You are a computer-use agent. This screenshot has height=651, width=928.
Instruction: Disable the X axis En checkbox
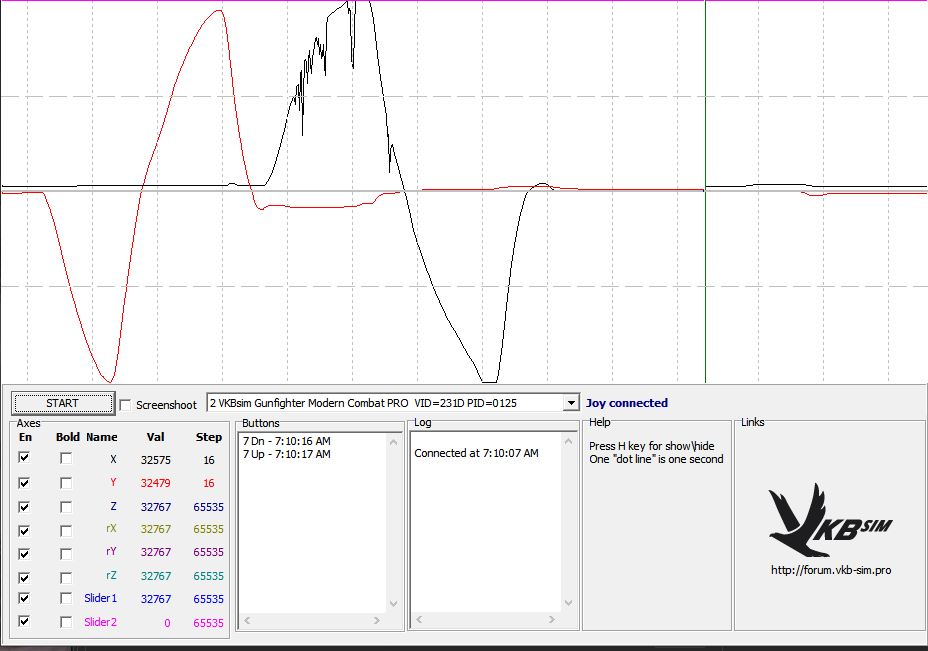pos(24,458)
